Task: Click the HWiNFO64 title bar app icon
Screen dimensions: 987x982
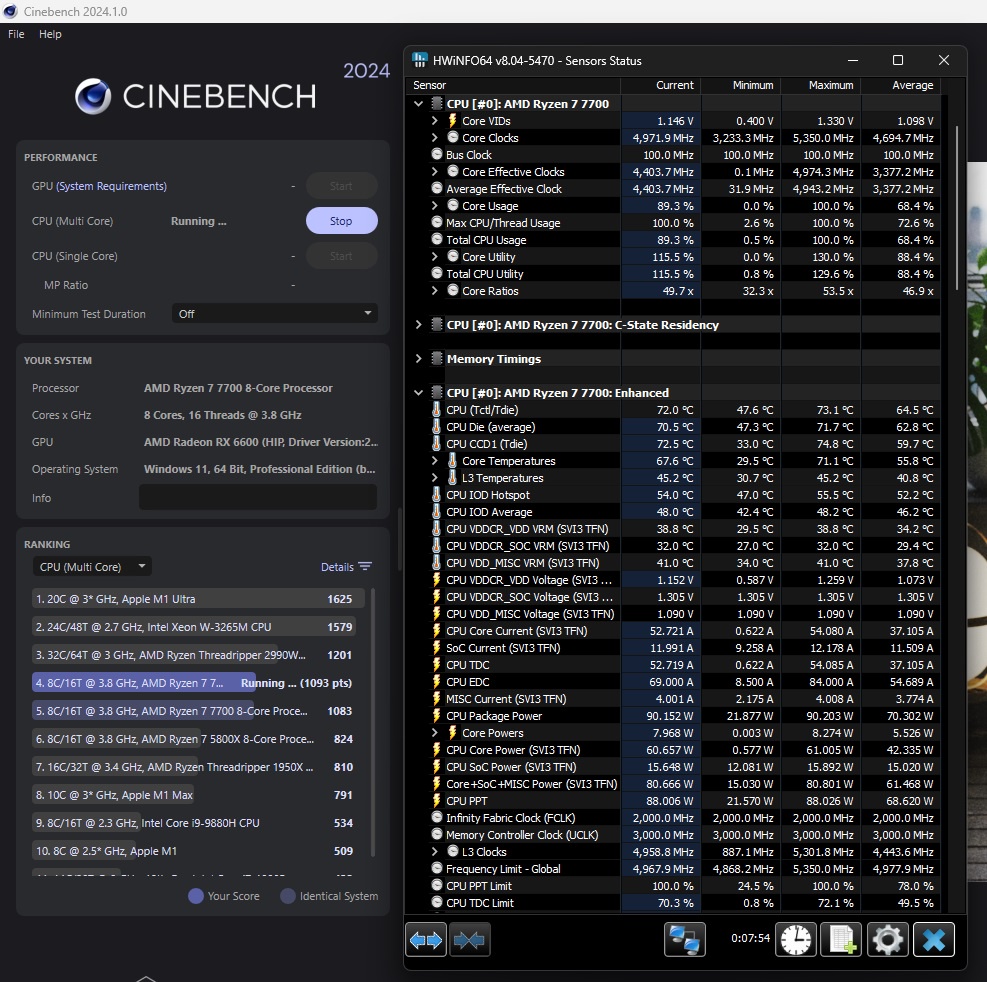Action: (419, 60)
